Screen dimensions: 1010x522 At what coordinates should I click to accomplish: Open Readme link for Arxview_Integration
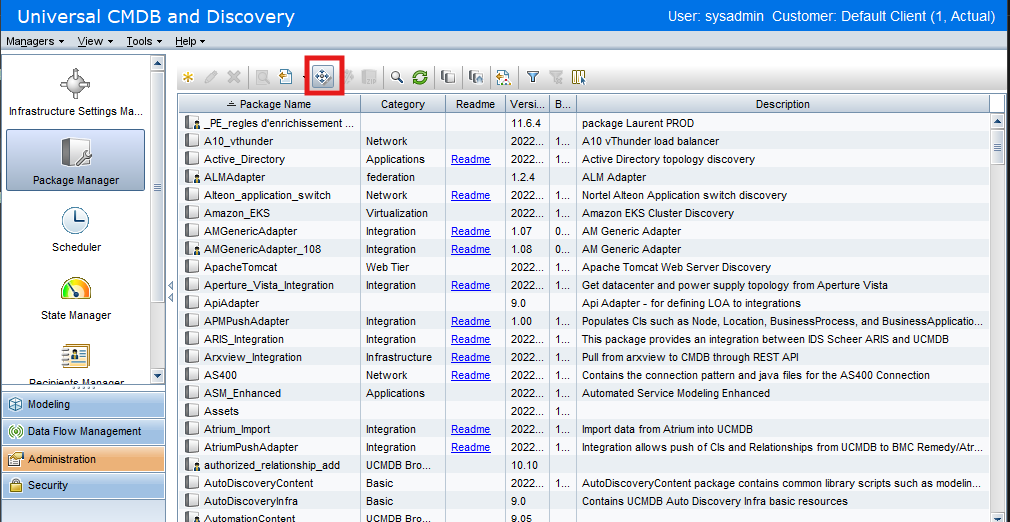coord(470,357)
